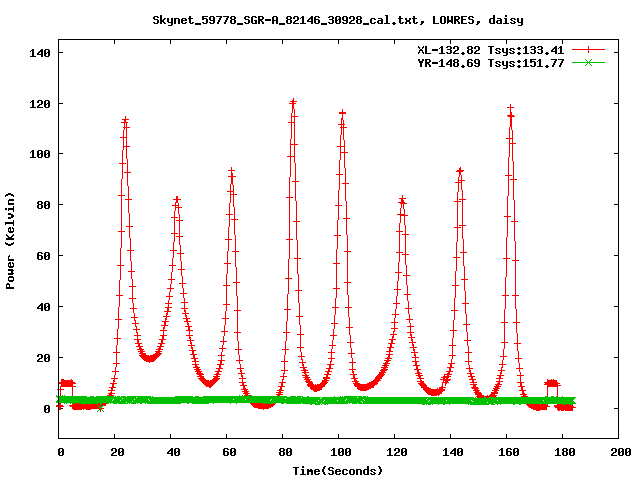Viewport: 640px width, 480px height.
Task: Click the red peak top near 42 seconds
Action: pyautogui.click(x=177, y=200)
